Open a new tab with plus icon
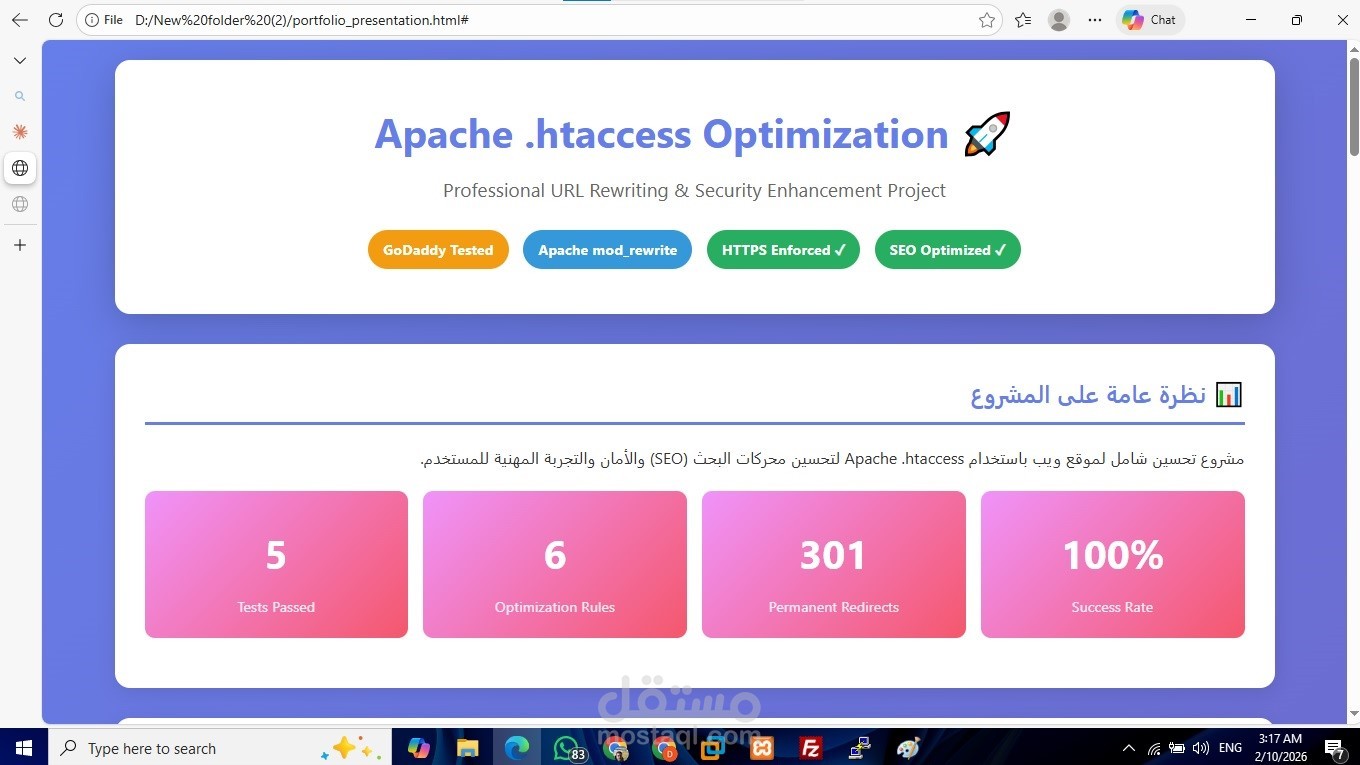This screenshot has height=765, width=1360. 20,245
